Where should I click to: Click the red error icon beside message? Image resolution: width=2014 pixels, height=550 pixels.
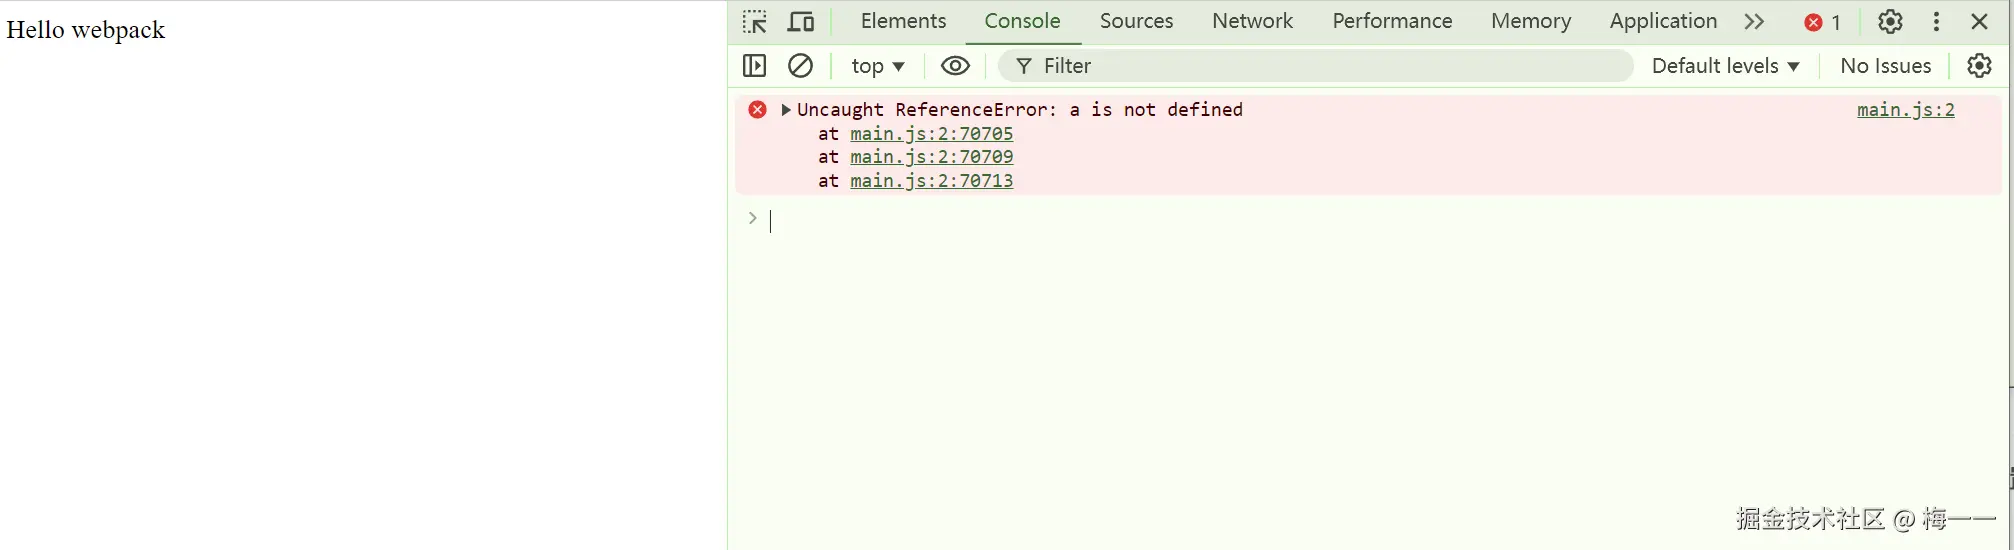[758, 110]
